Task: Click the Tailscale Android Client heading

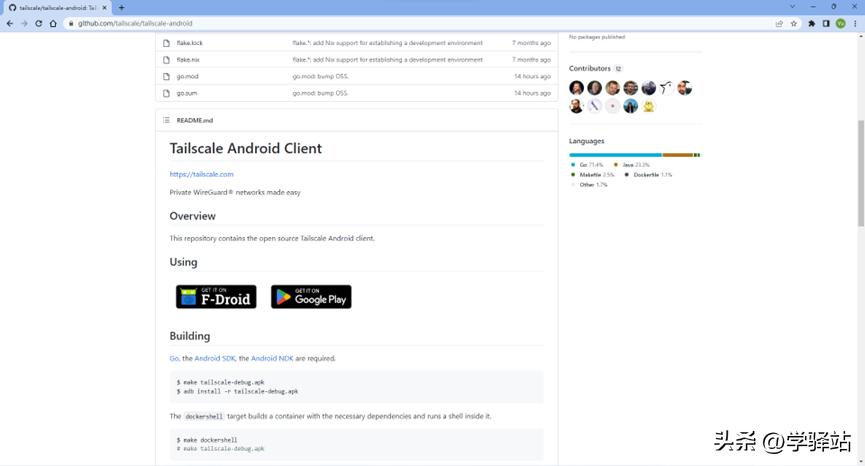Action: [245, 148]
